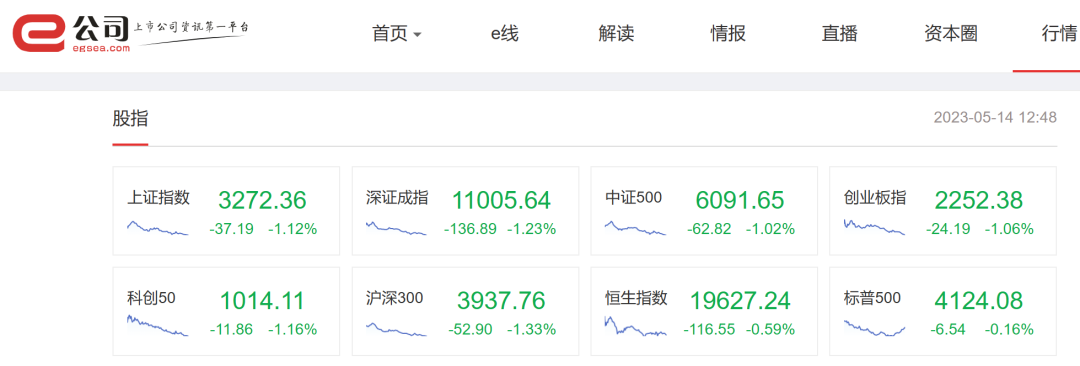Click the 19627.24 index value
The image size is (1080, 366).
740,301
